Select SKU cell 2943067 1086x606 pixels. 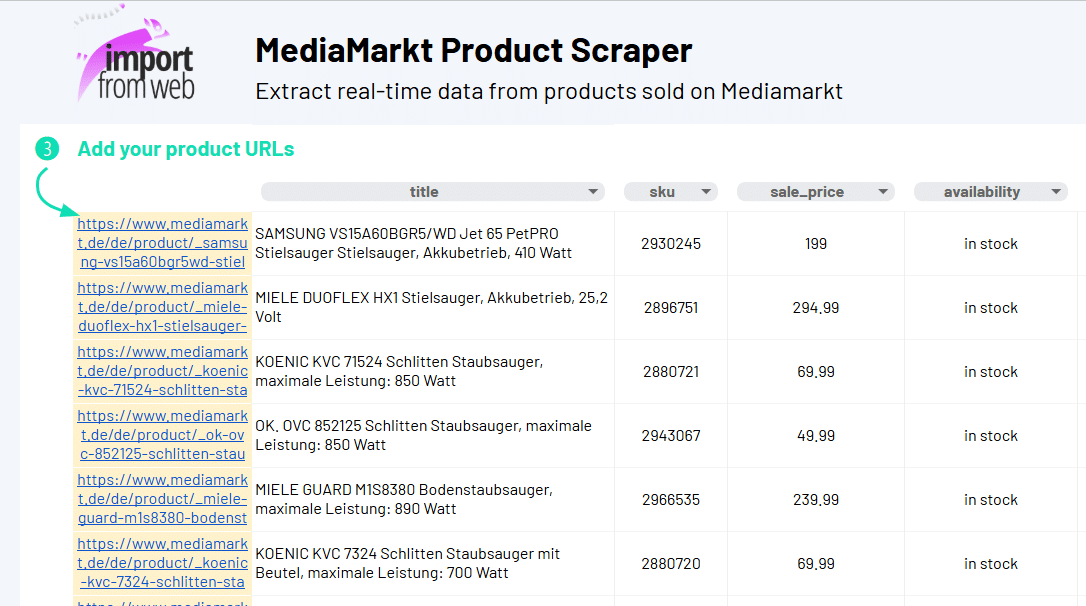[670, 436]
